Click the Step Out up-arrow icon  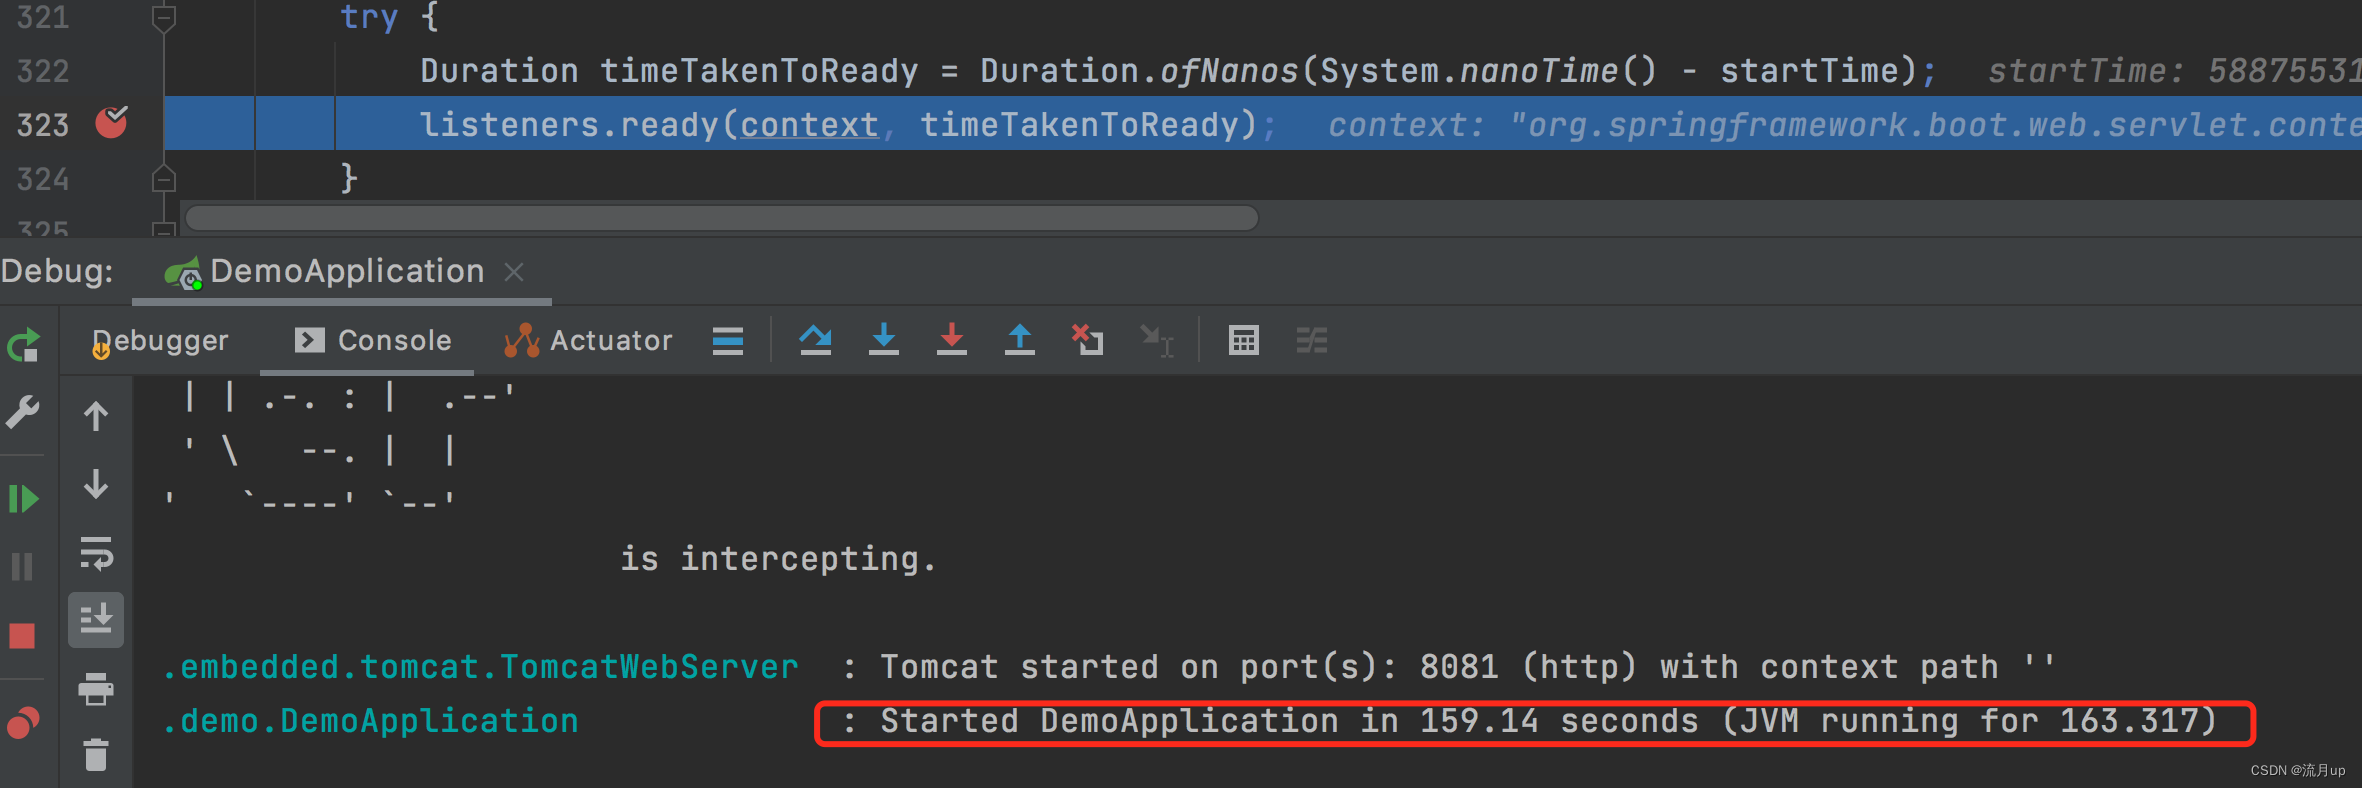click(1019, 340)
